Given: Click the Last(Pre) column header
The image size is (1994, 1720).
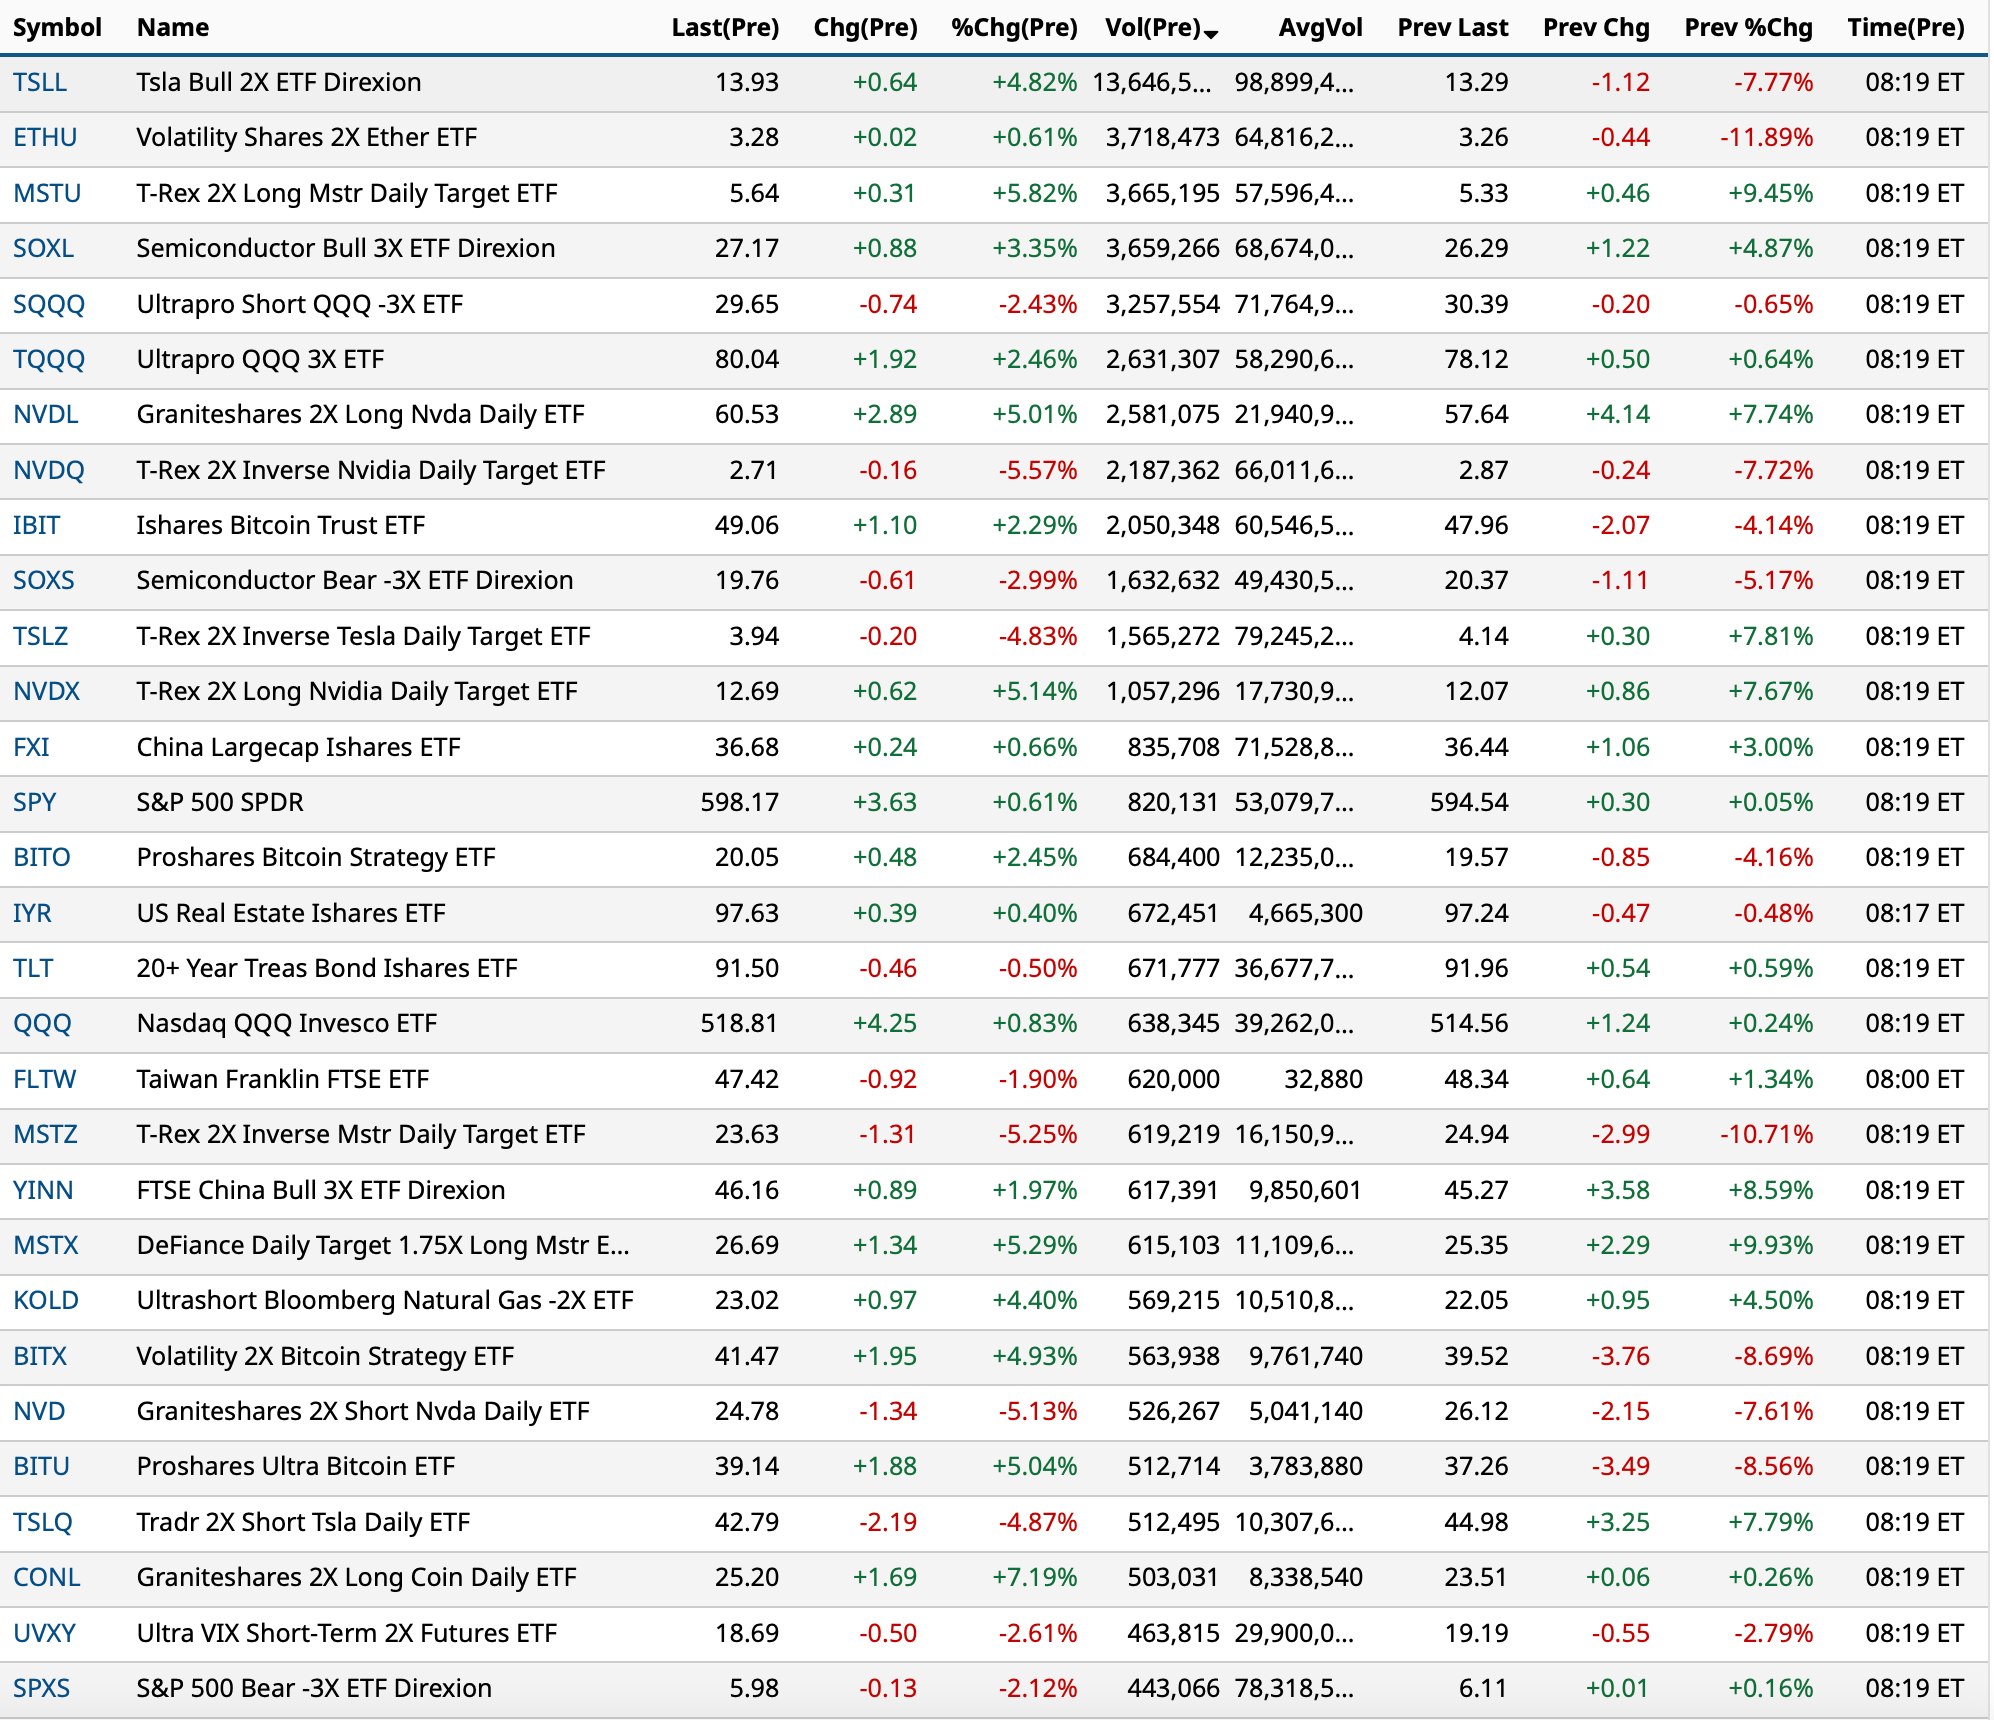Looking at the screenshot, I should point(724,28).
